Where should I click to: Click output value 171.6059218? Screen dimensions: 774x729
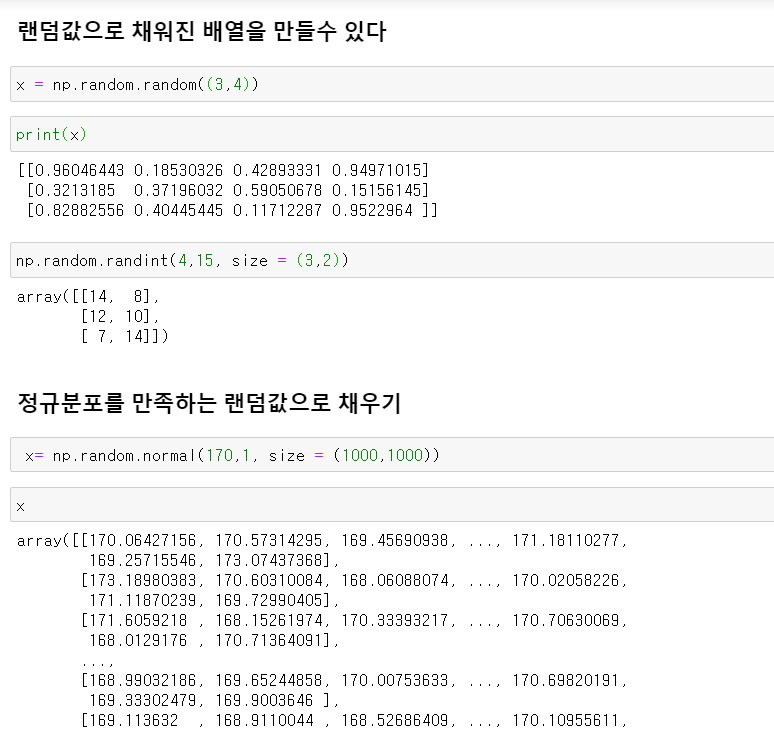(138, 620)
